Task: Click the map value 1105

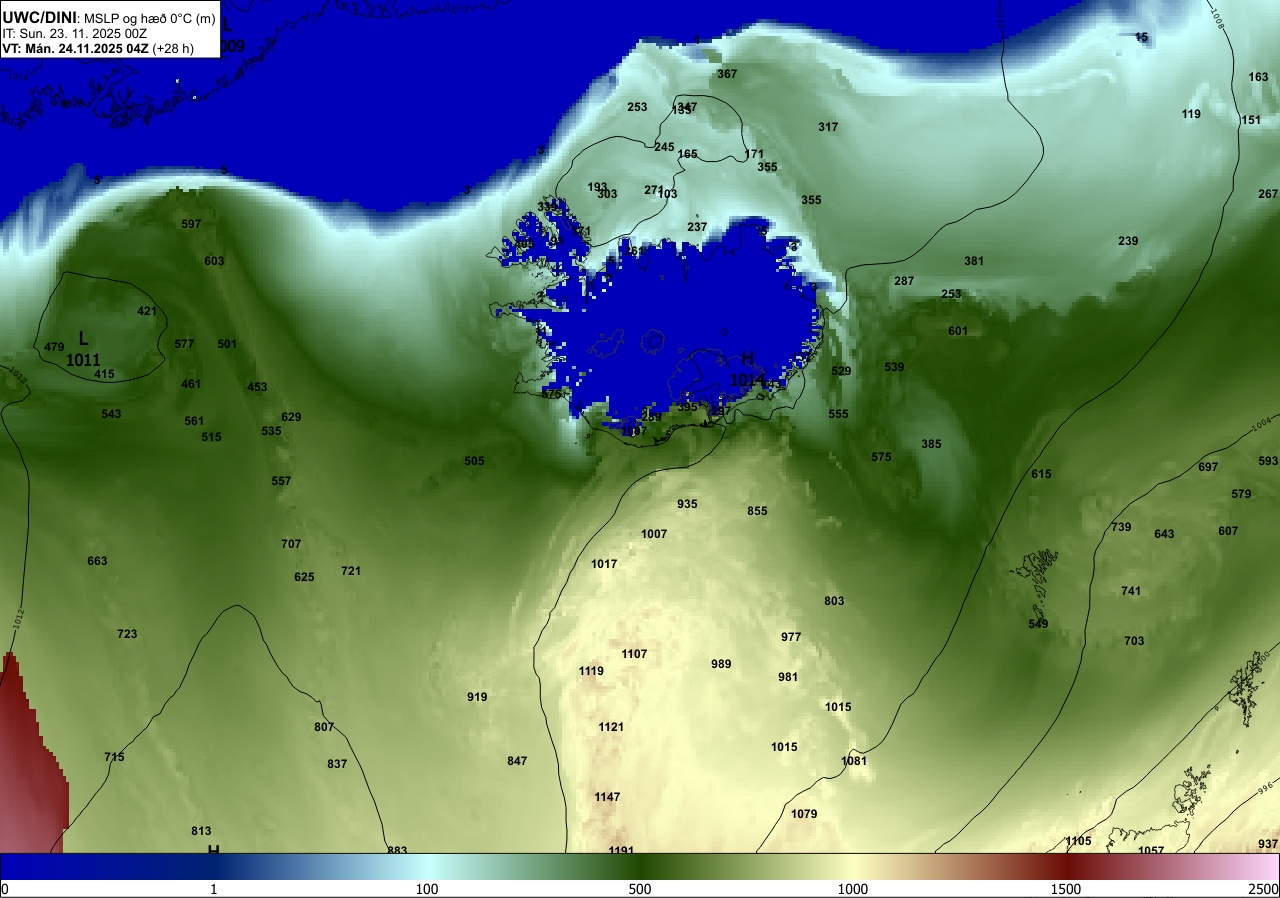Action: (x=1078, y=841)
